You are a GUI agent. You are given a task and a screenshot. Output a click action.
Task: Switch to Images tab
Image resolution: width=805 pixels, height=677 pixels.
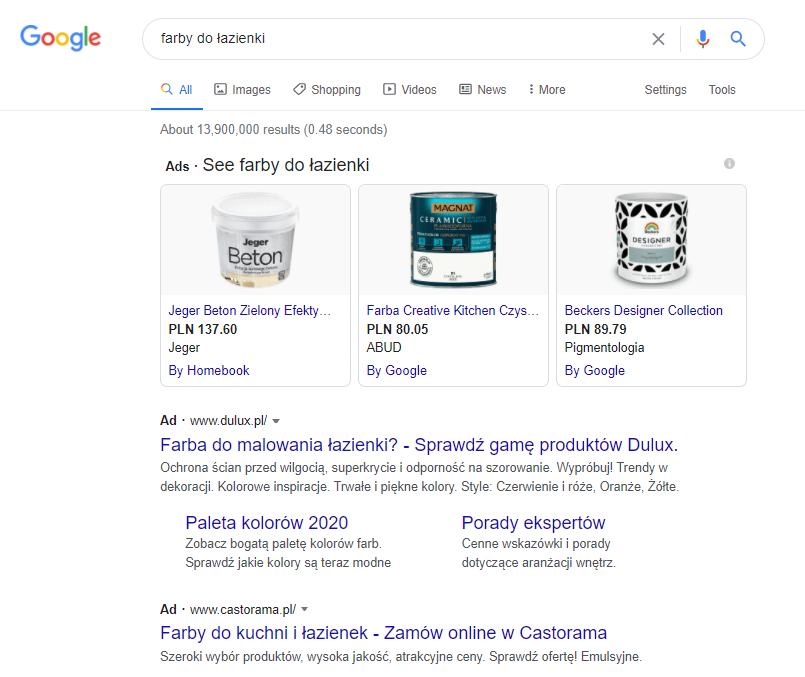[242, 90]
